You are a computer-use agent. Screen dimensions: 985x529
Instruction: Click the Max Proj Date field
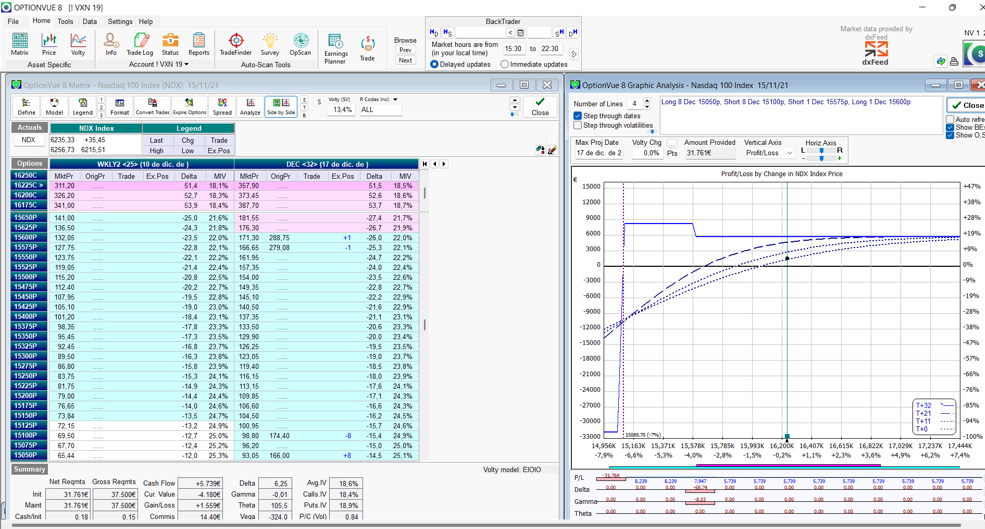pos(599,153)
